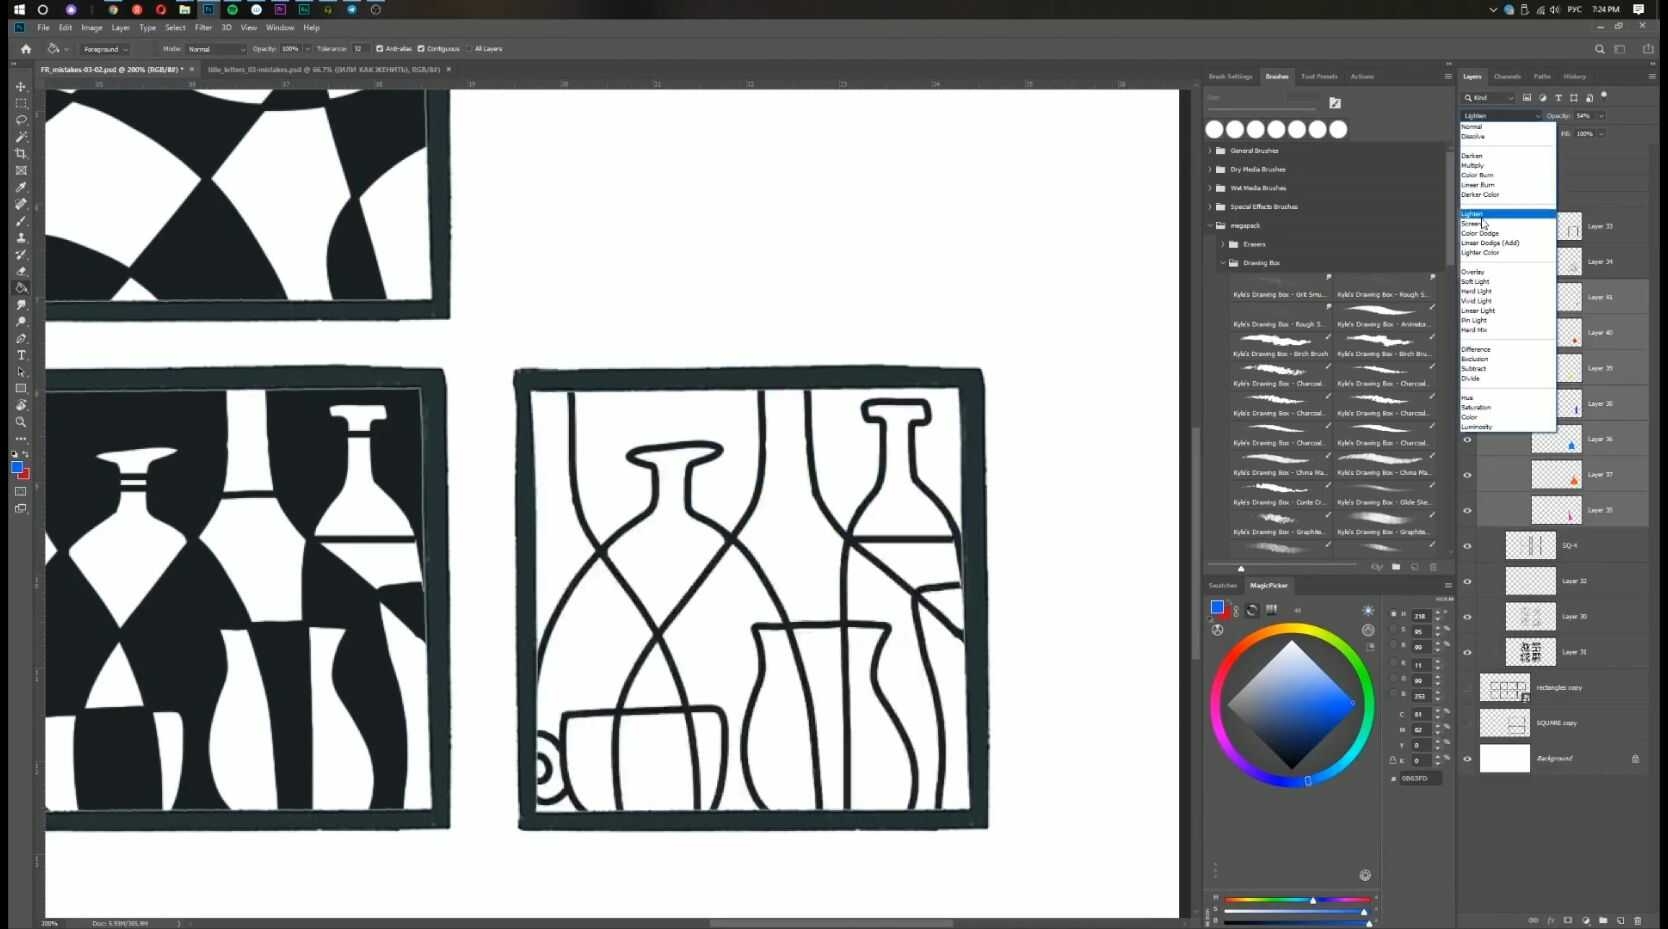Screen dimensions: 1668x929
Task: Switch to the Brush Settings tab
Action: tap(1230, 77)
